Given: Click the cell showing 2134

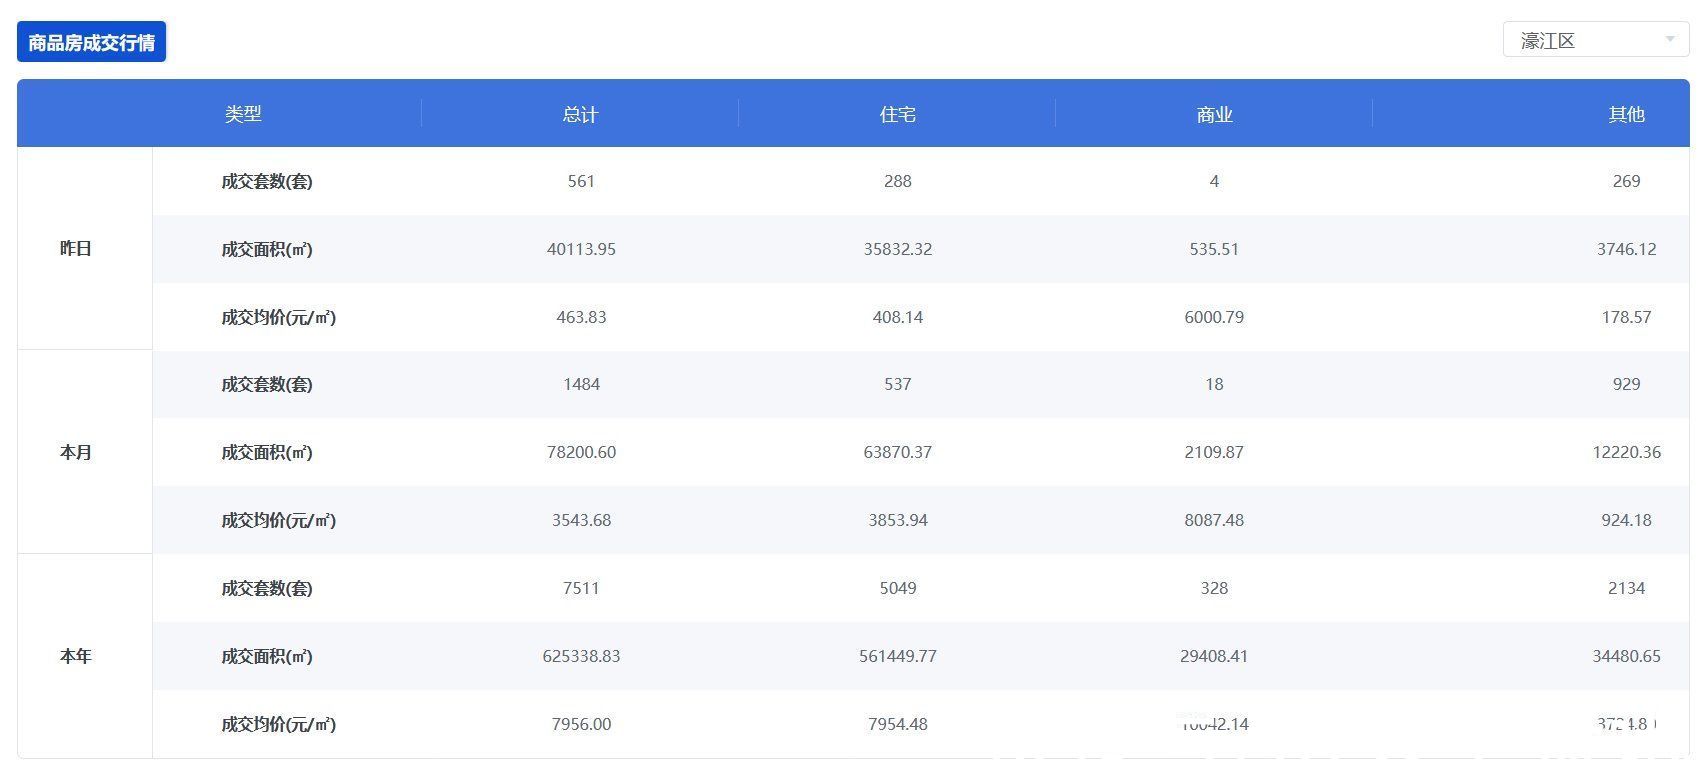Looking at the screenshot, I should point(1626,588).
